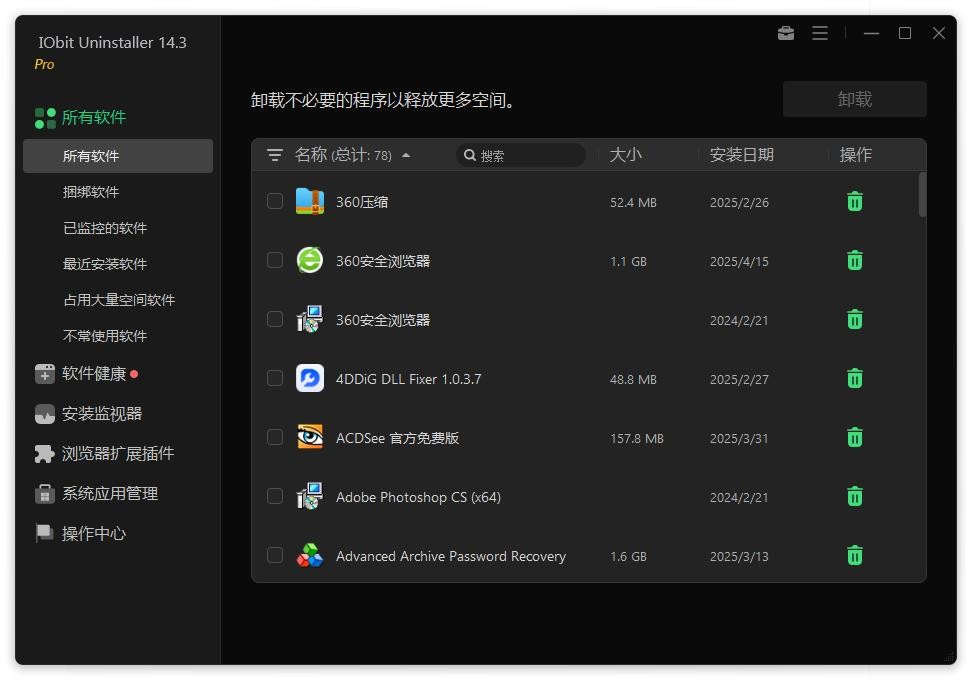
Task: Tick the 4DDiG DLL Fixer 1.0.3.7 checkbox
Action: coord(275,378)
